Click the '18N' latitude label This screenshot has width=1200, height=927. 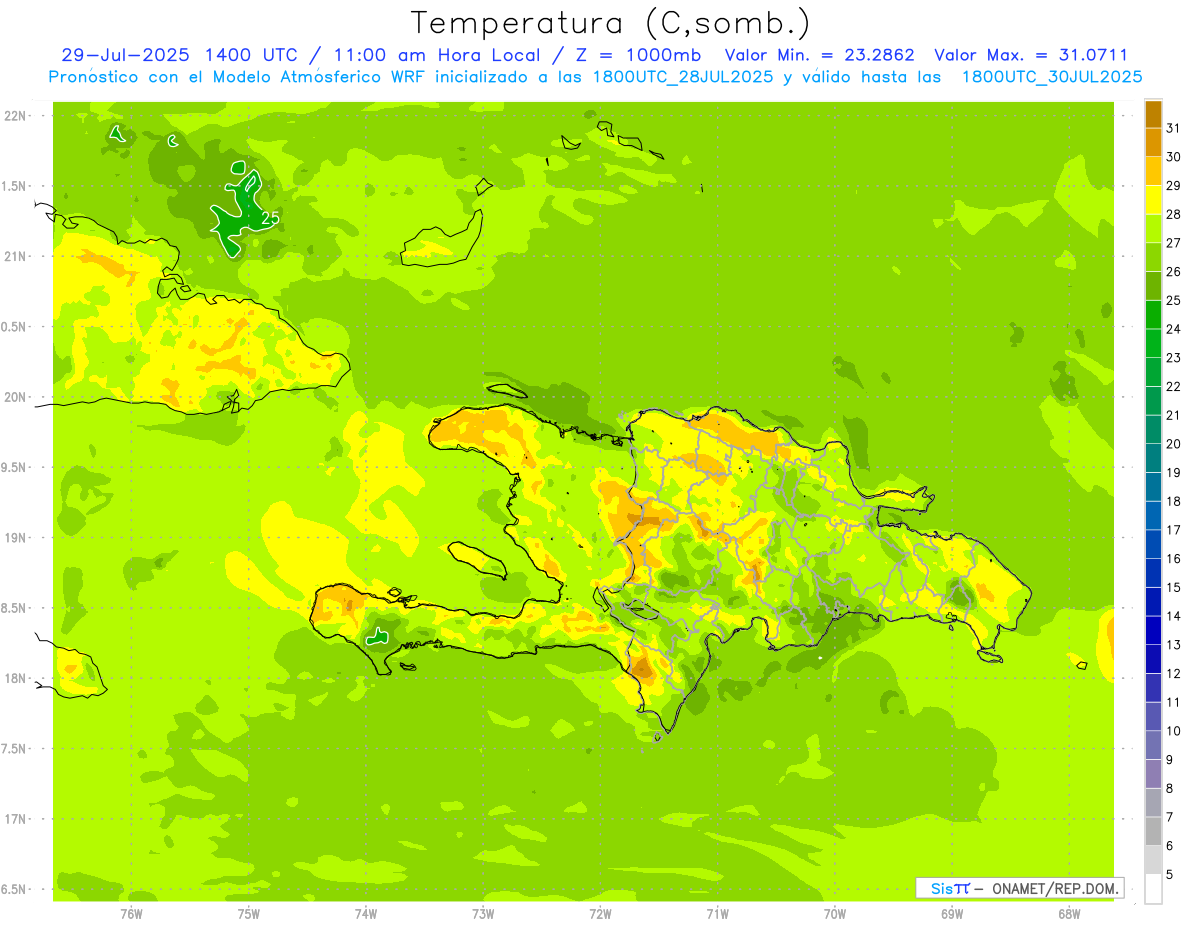(x=15, y=678)
